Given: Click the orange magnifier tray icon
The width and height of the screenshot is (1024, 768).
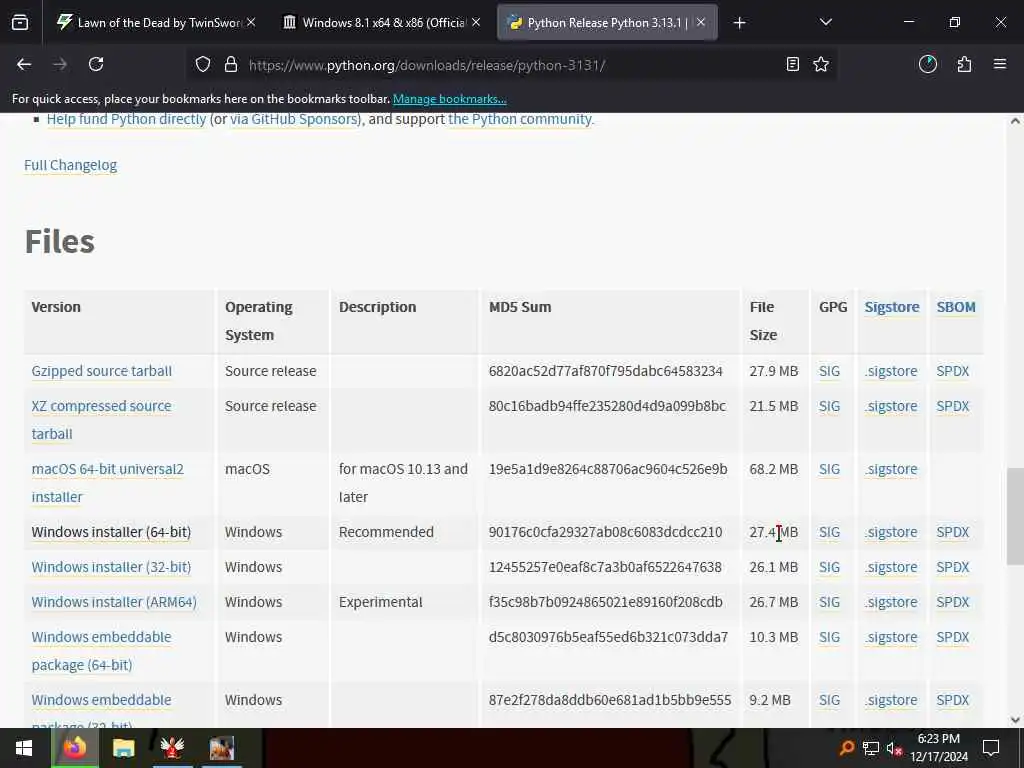Looking at the screenshot, I should 846,748.
